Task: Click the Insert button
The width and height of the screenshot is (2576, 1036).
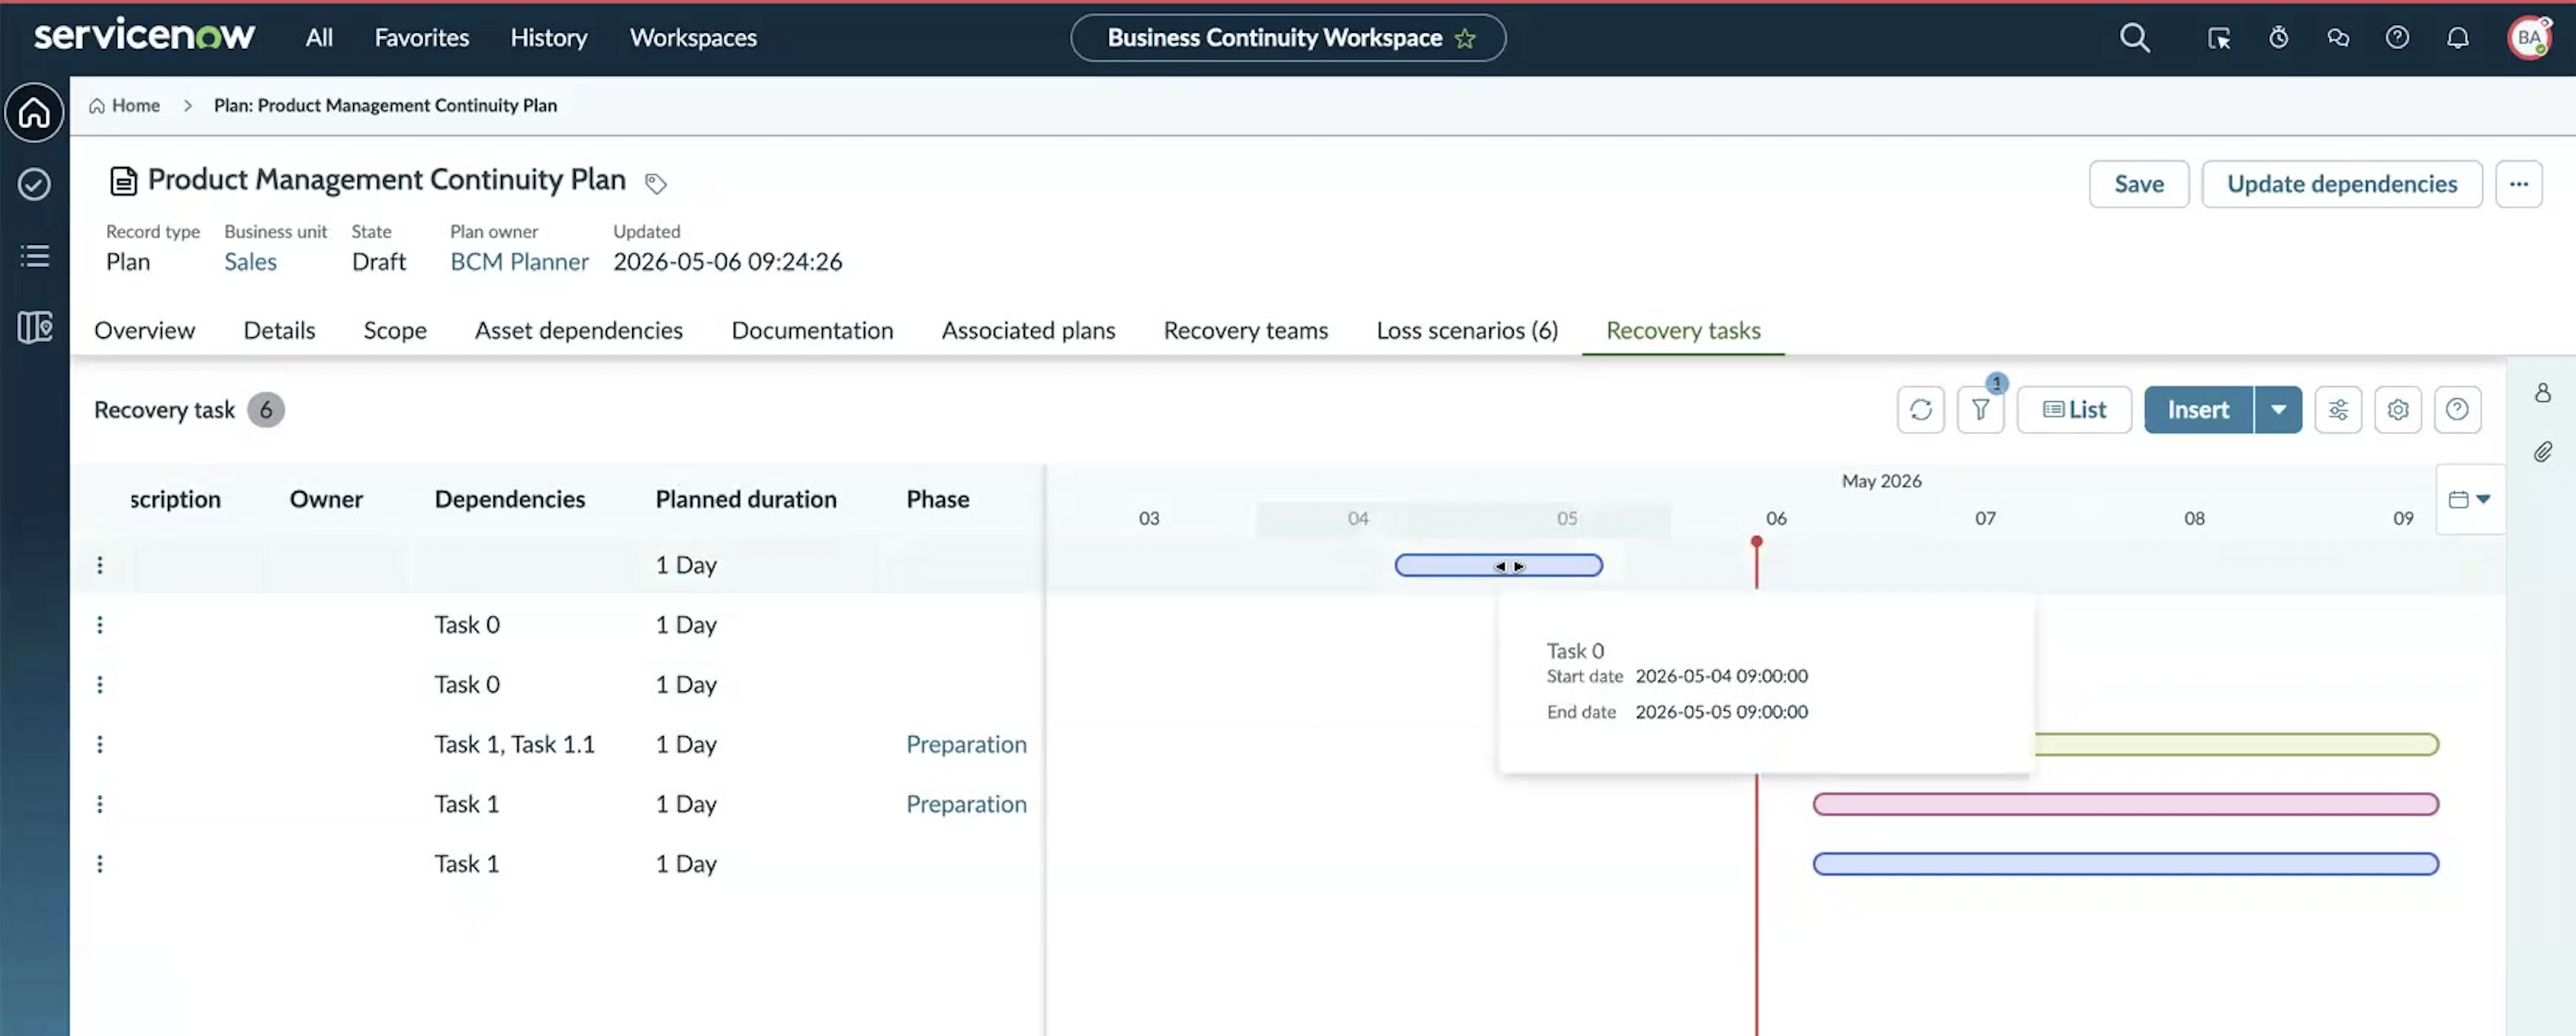Action: click(x=2198, y=410)
